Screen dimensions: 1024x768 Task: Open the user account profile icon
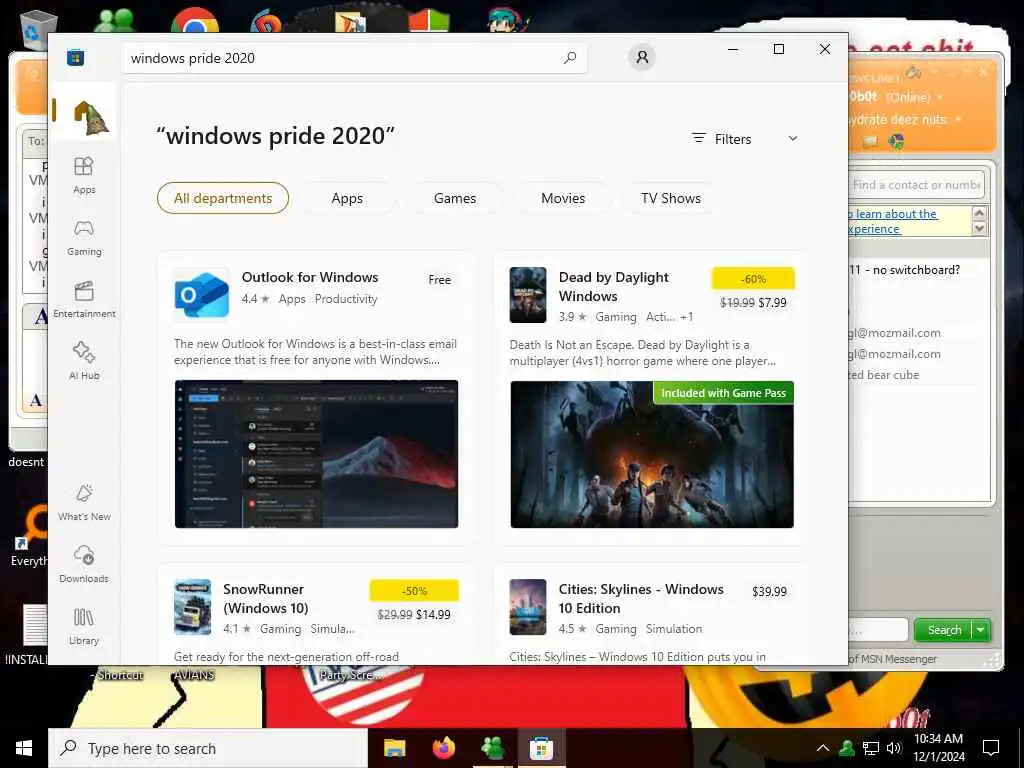point(642,57)
